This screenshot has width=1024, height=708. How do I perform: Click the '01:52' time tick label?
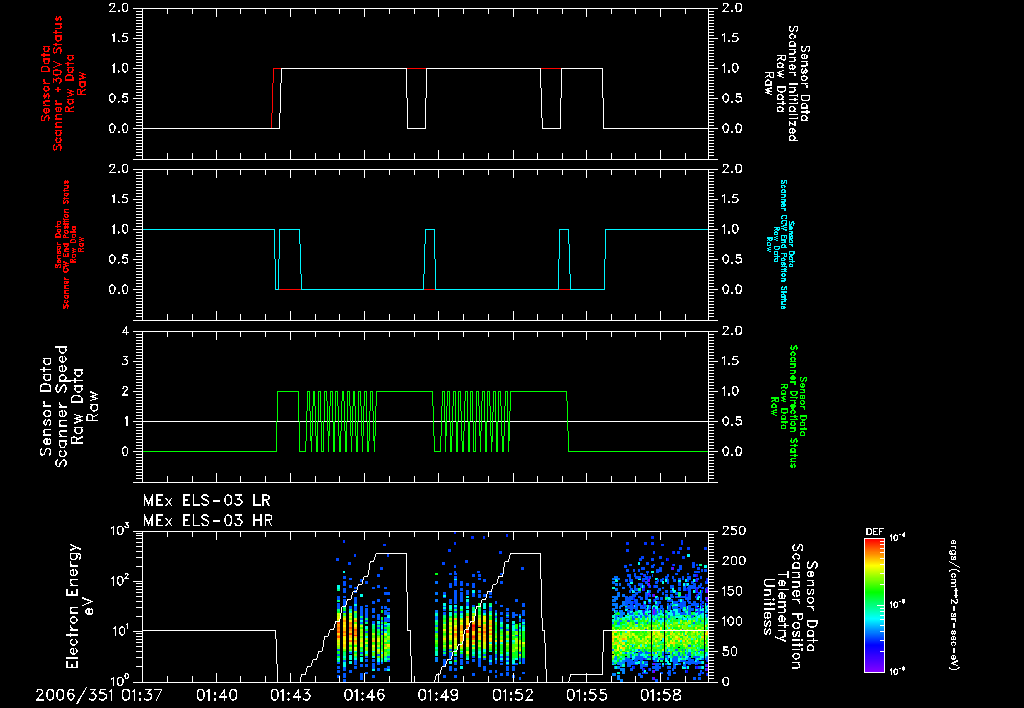coord(511,695)
